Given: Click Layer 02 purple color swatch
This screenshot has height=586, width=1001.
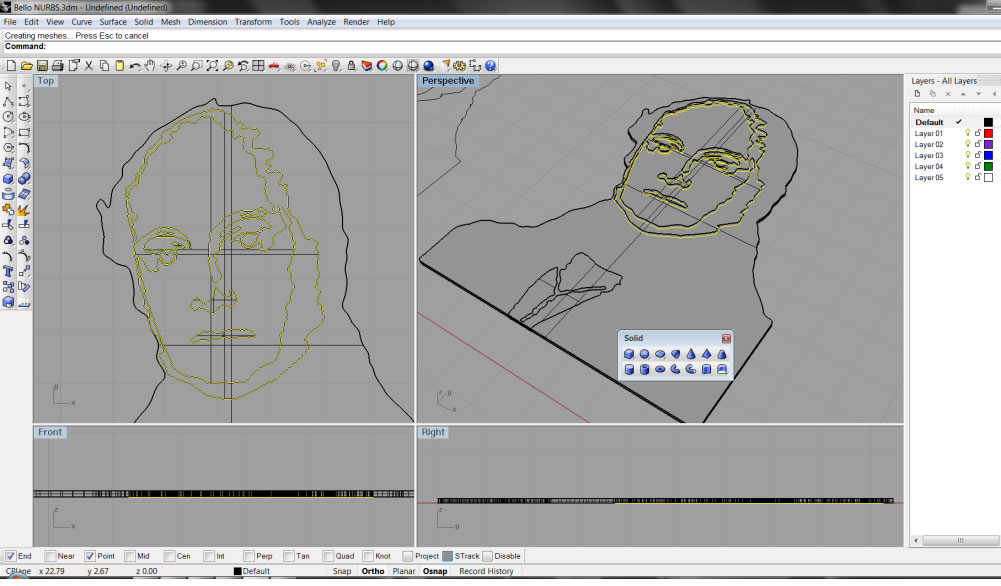Looking at the screenshot, I should pos(988,144).
